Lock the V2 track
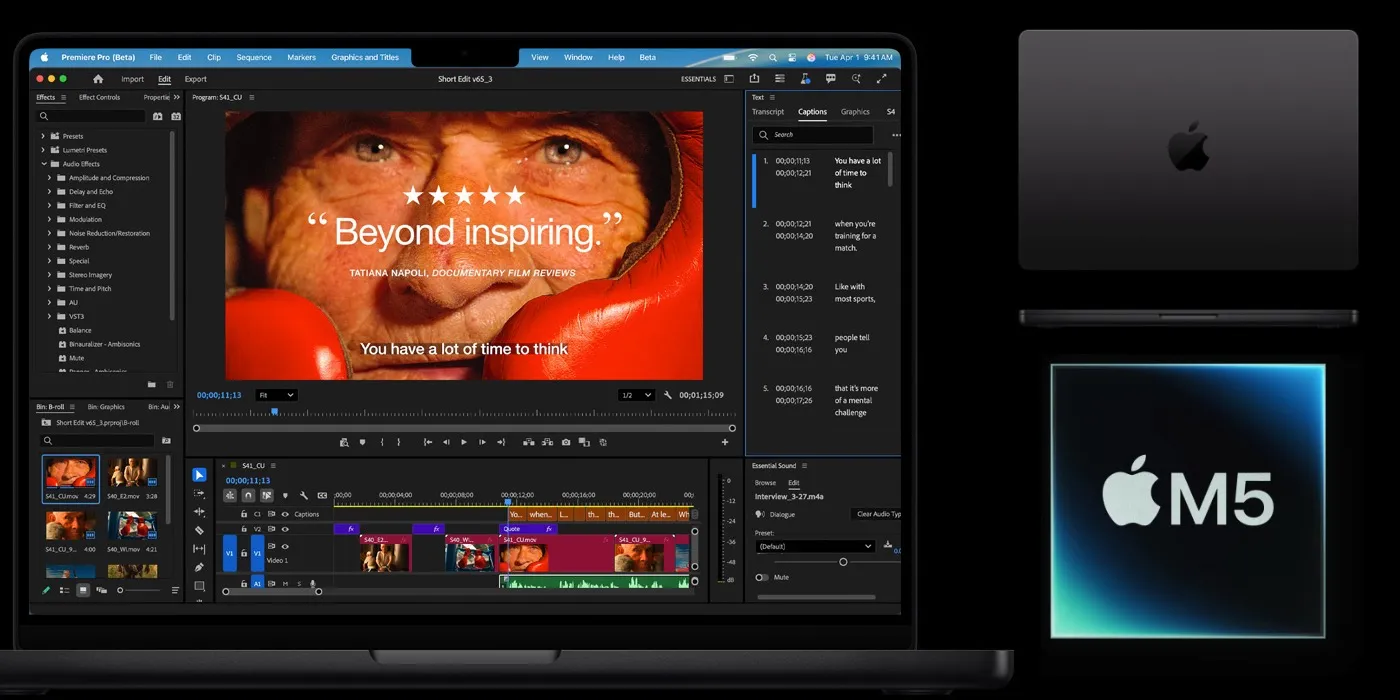The image size is (1400, 700). pyautogui.click(x=244, y=529)
